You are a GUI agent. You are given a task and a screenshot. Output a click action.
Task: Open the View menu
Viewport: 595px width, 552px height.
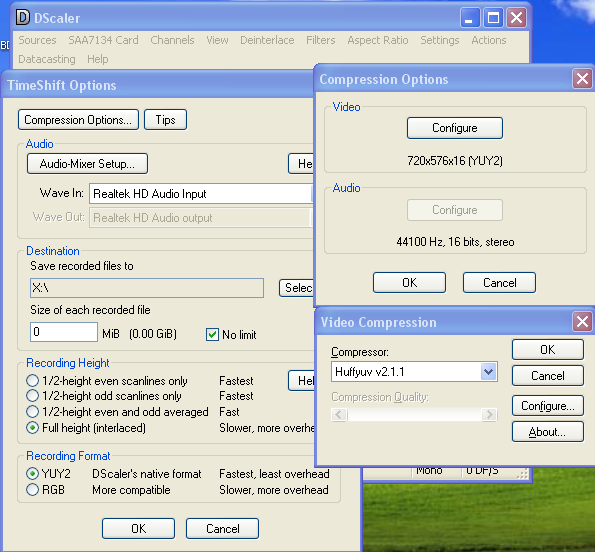[217, 40]
